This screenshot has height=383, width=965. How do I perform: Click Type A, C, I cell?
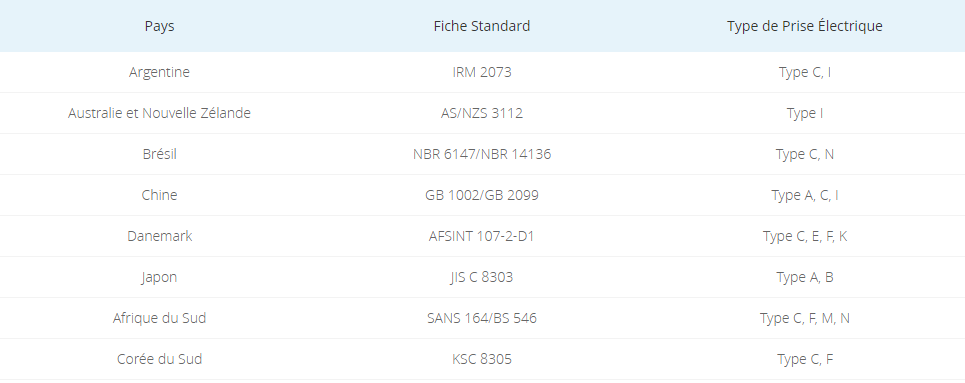pos(804,195)
